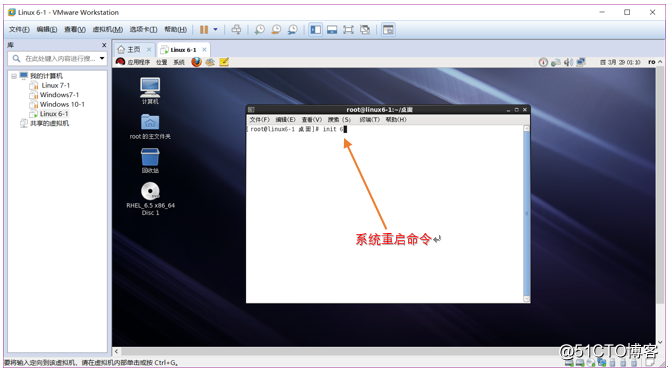Image resolution: width=668 pixels, height=370 pixels.
Task: Click the terminal command line area
Action: click(x=298, y=129)
